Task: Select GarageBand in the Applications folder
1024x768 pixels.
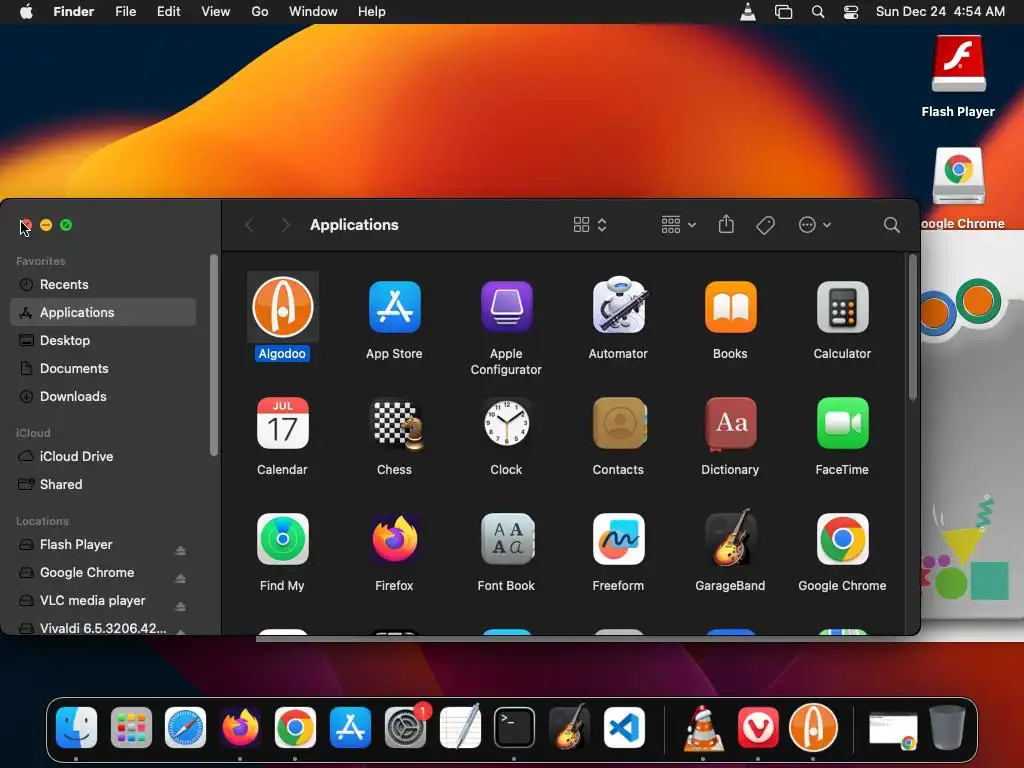Action: pos(731,537)
